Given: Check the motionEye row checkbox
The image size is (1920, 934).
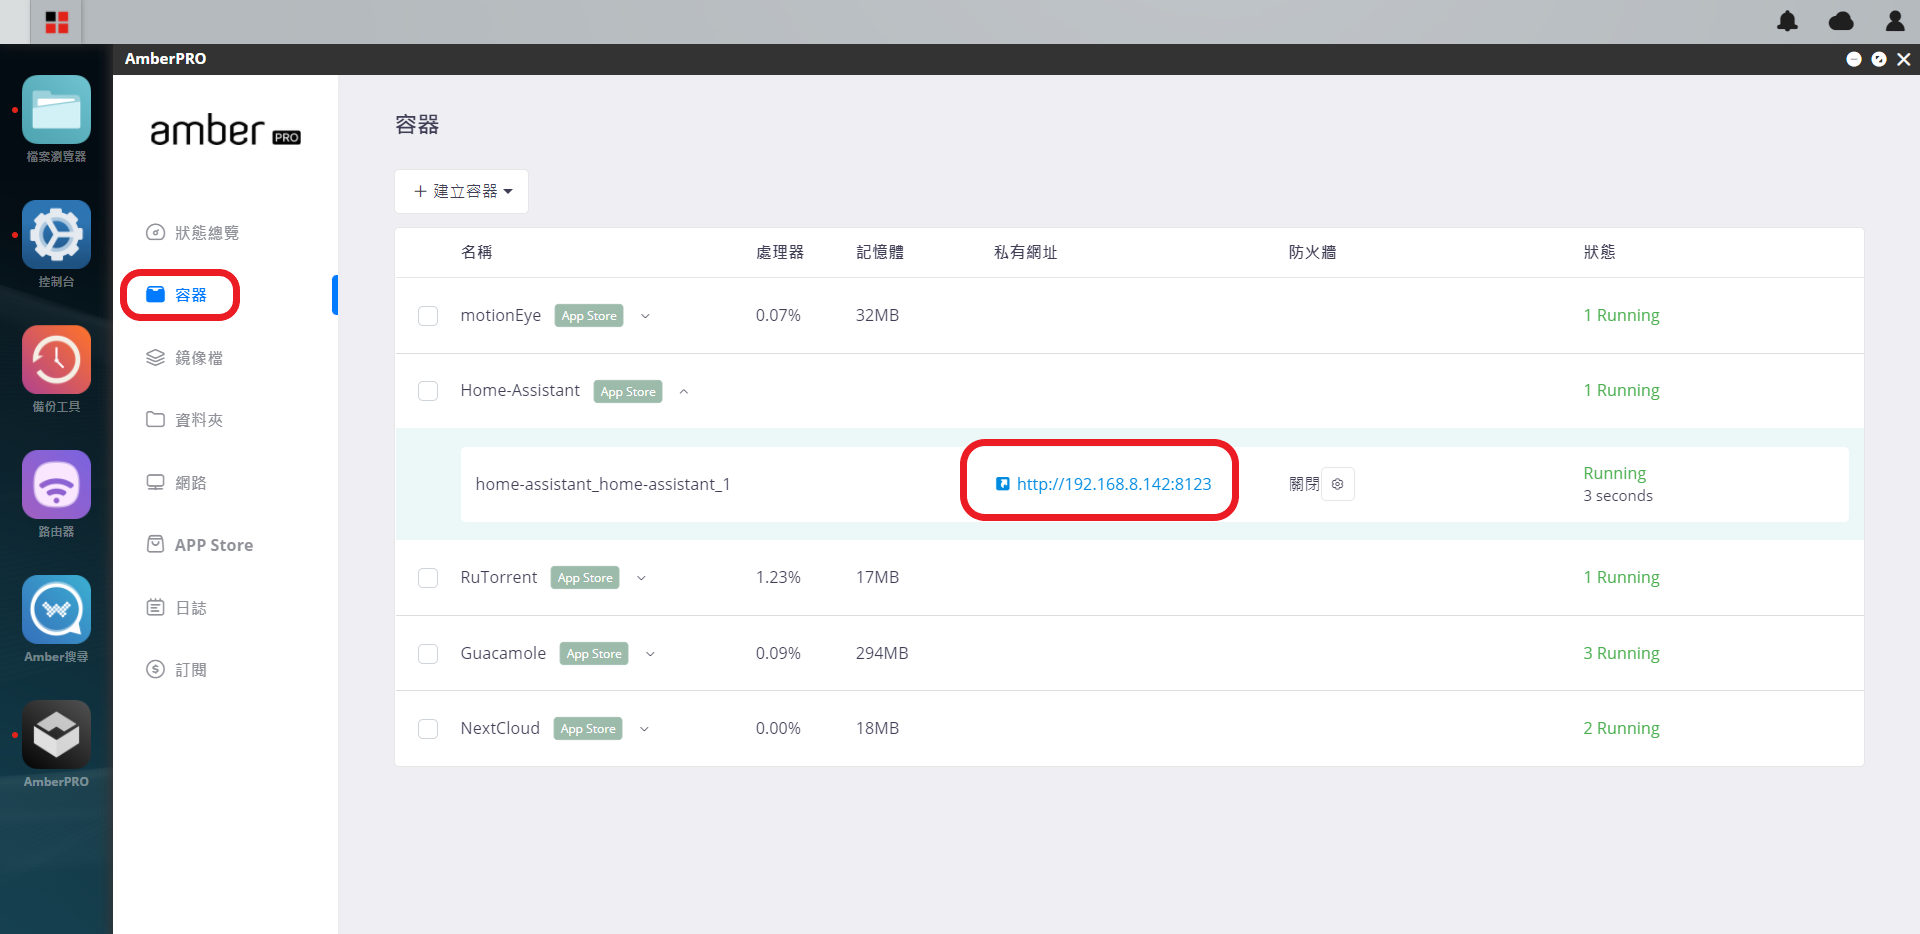Looking at the screenshot, I should tap(428, 316).
